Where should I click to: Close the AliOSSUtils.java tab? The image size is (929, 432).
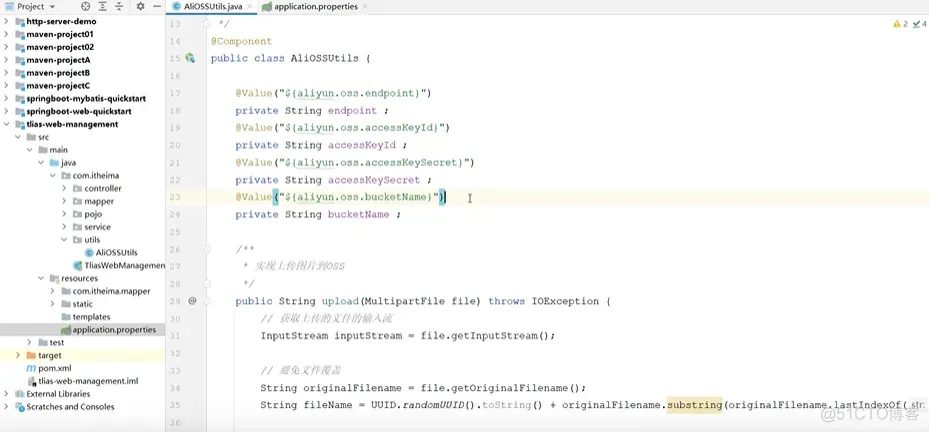[248, 7]
